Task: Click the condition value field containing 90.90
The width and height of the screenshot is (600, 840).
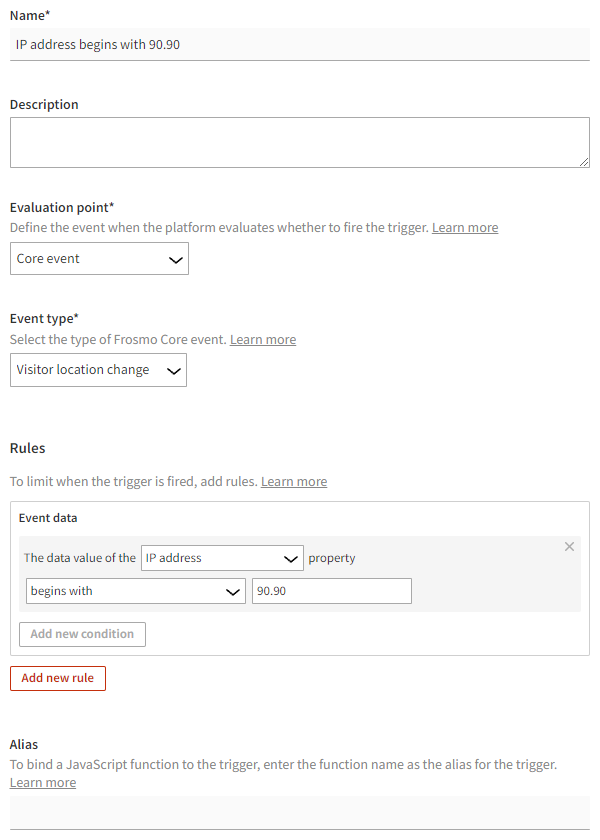Action: click(x=331, y=590)
